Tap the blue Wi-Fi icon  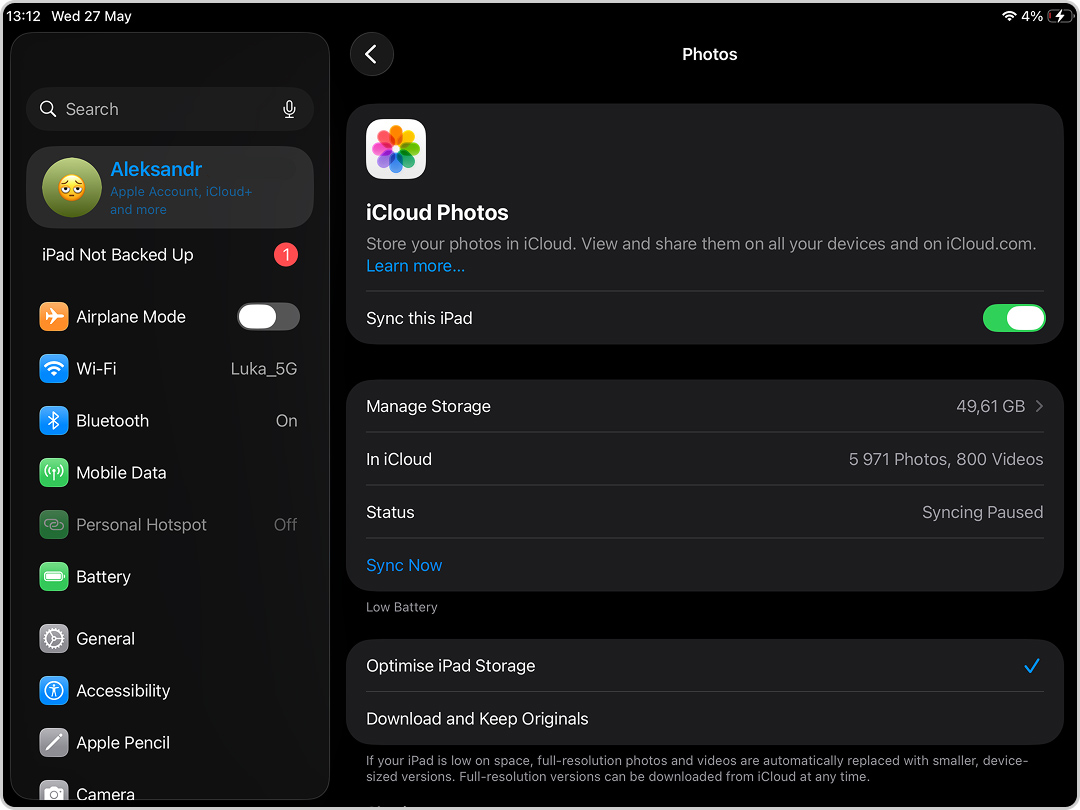coord(54,368)
